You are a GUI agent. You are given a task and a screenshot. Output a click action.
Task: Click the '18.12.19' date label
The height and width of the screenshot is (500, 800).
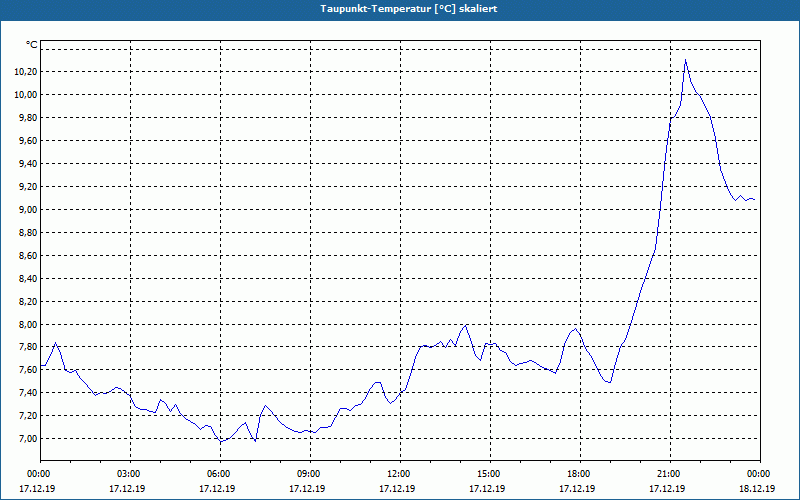click(757, 488)
